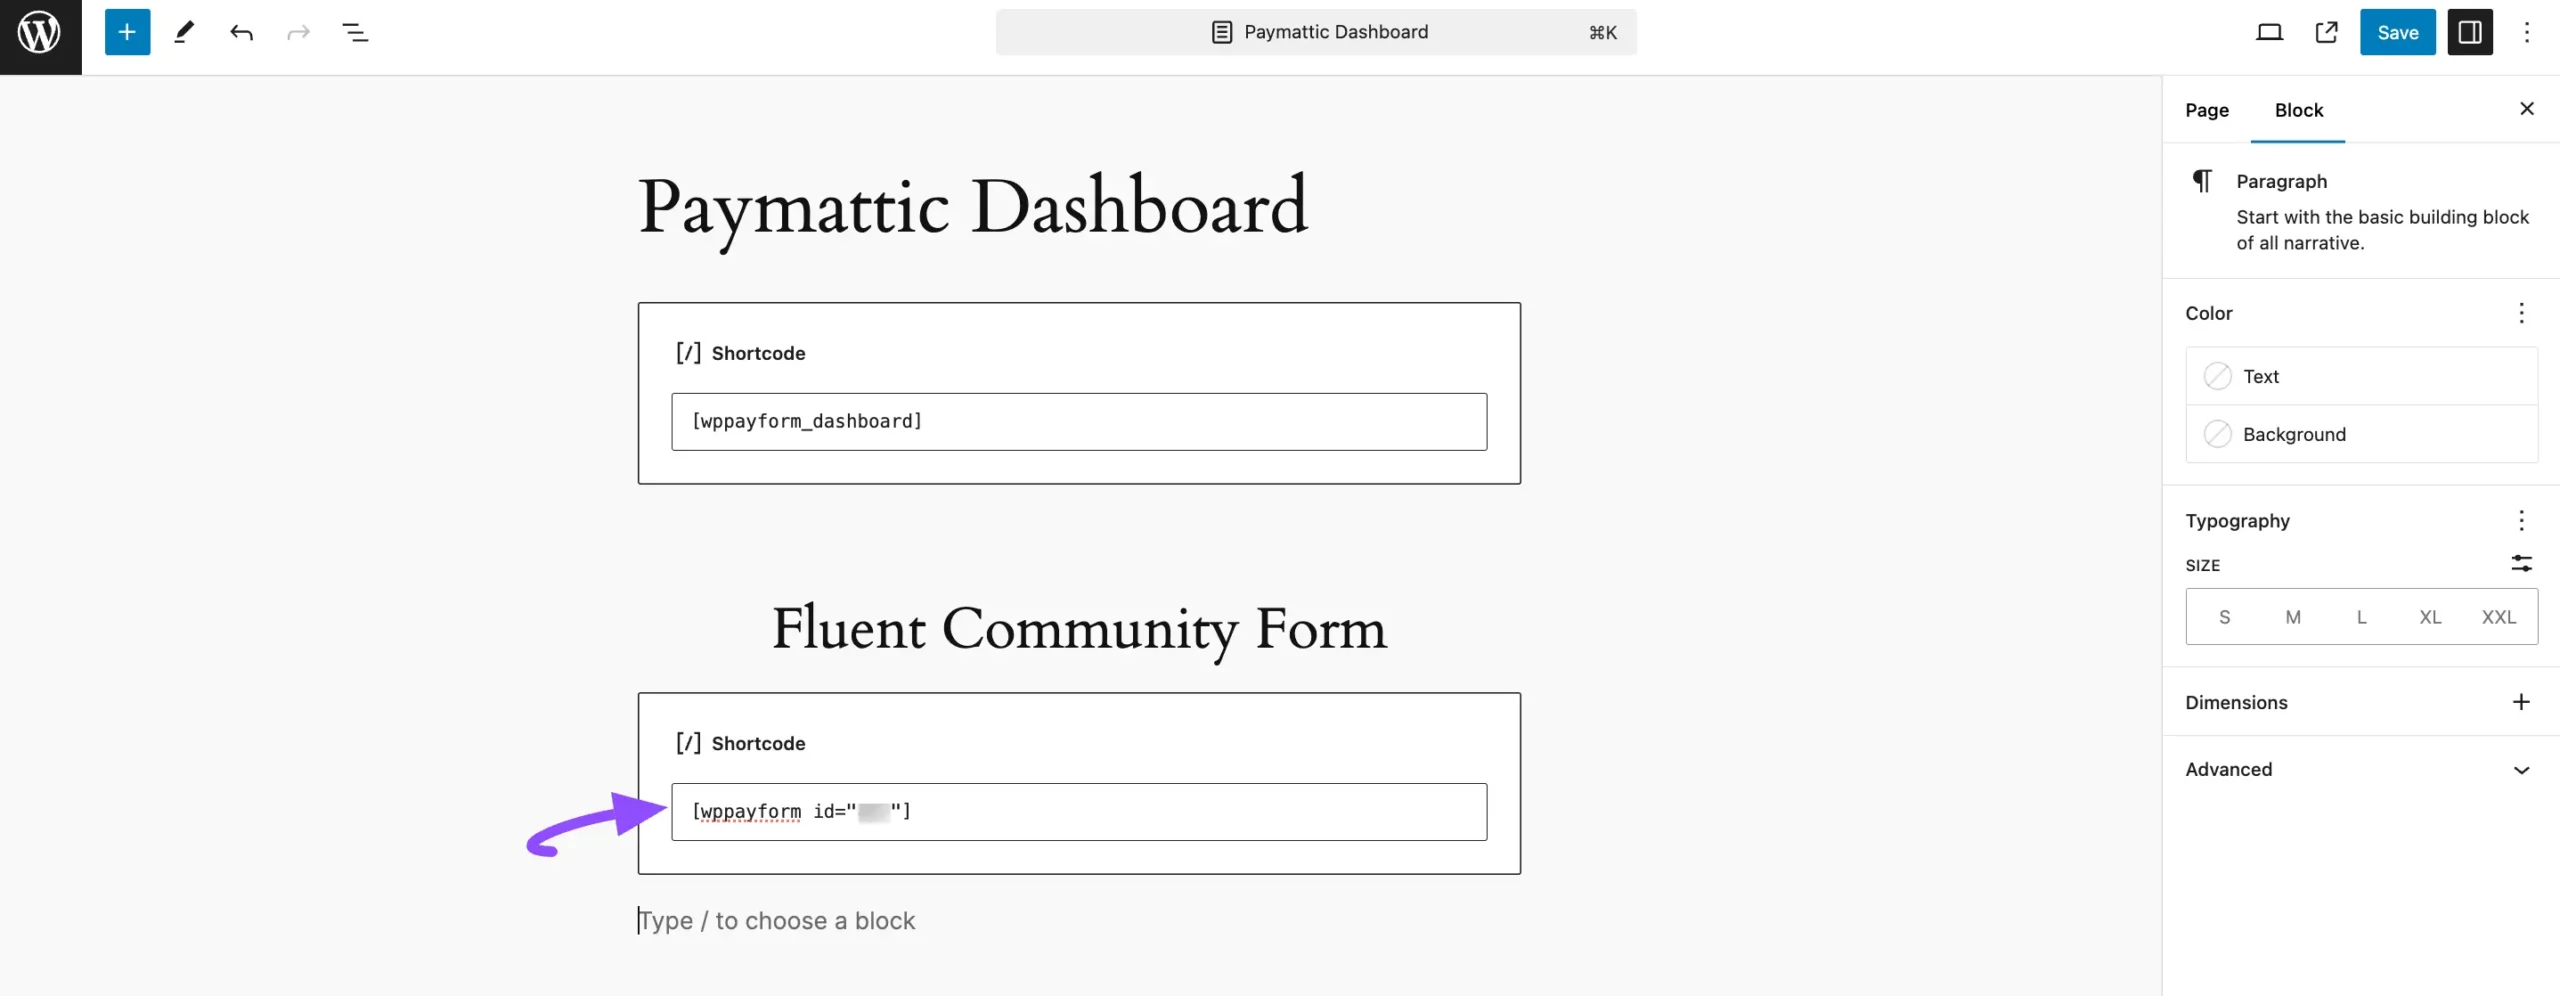The height and width of the screenshot is (996, 2560).
Task: Click the WordPress logo icon
Action: [40, 34]
